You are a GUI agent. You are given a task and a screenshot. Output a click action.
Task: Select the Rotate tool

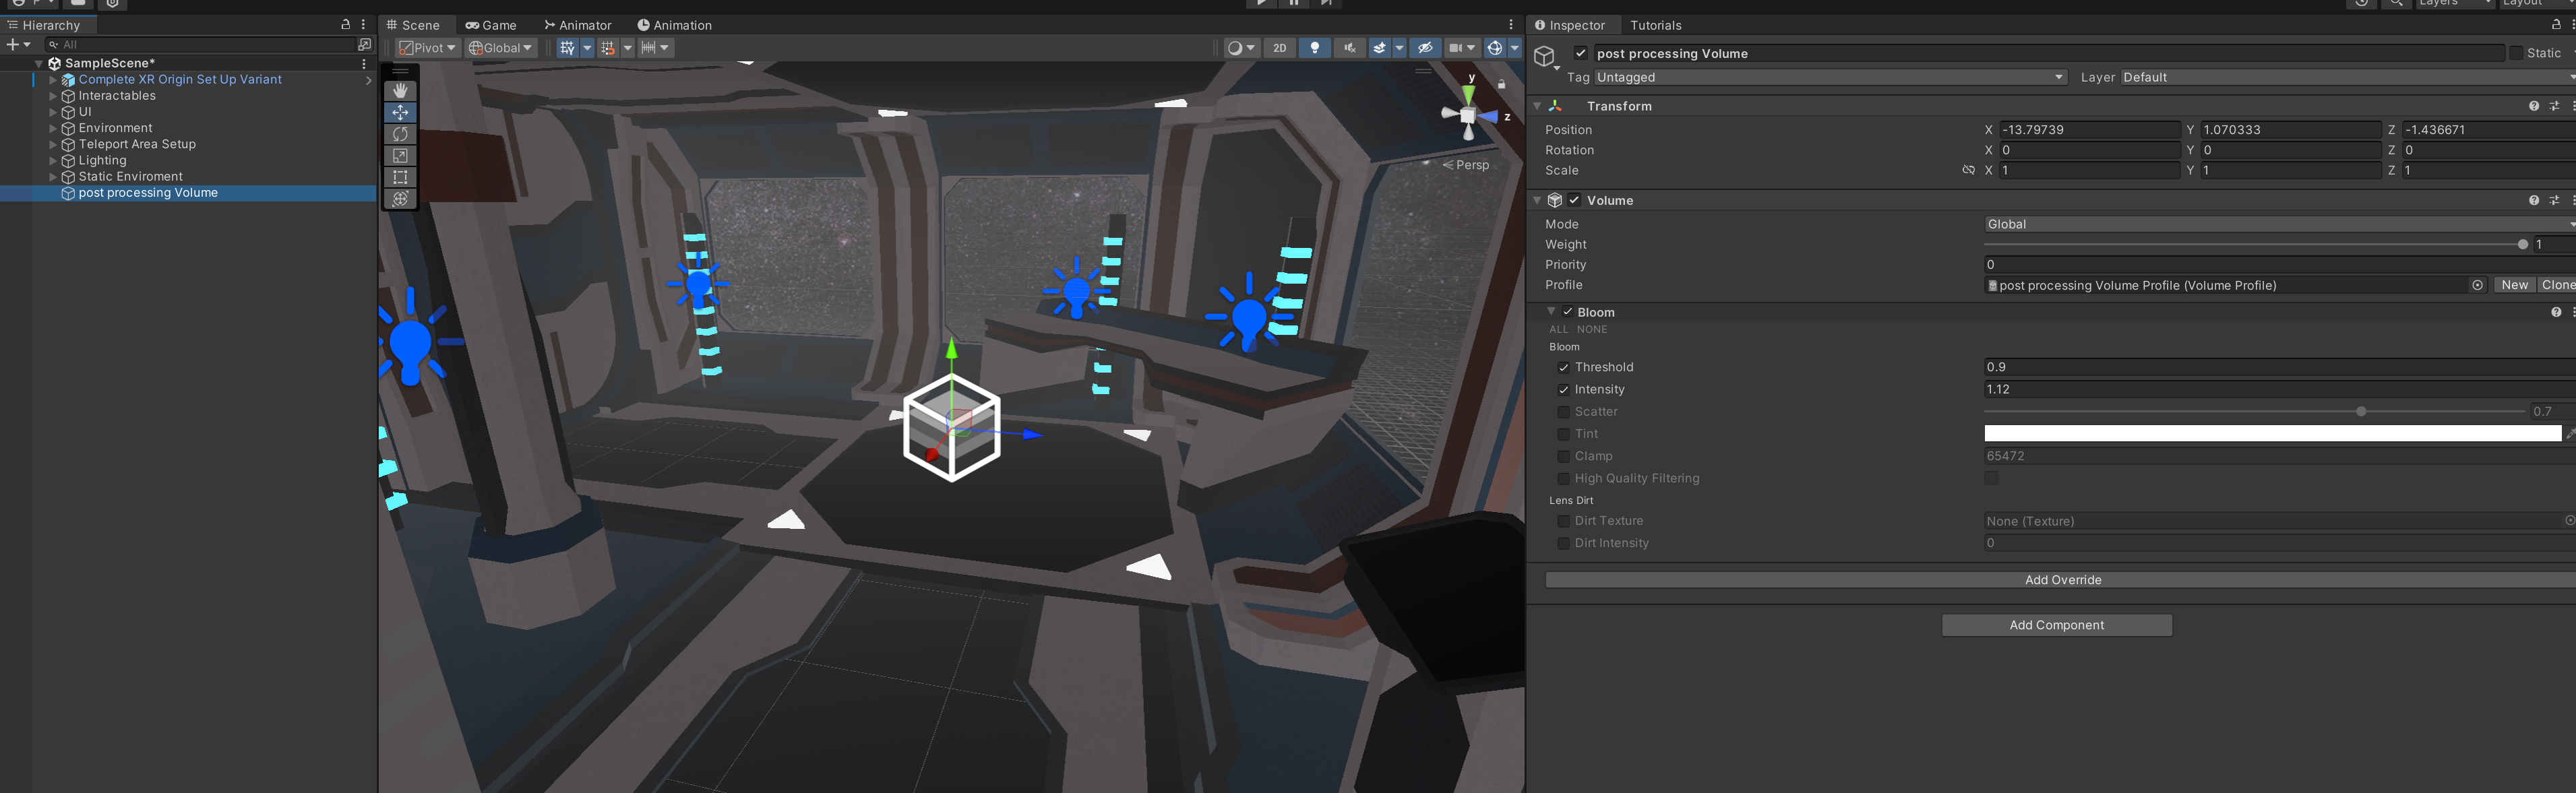coord(400,134)
